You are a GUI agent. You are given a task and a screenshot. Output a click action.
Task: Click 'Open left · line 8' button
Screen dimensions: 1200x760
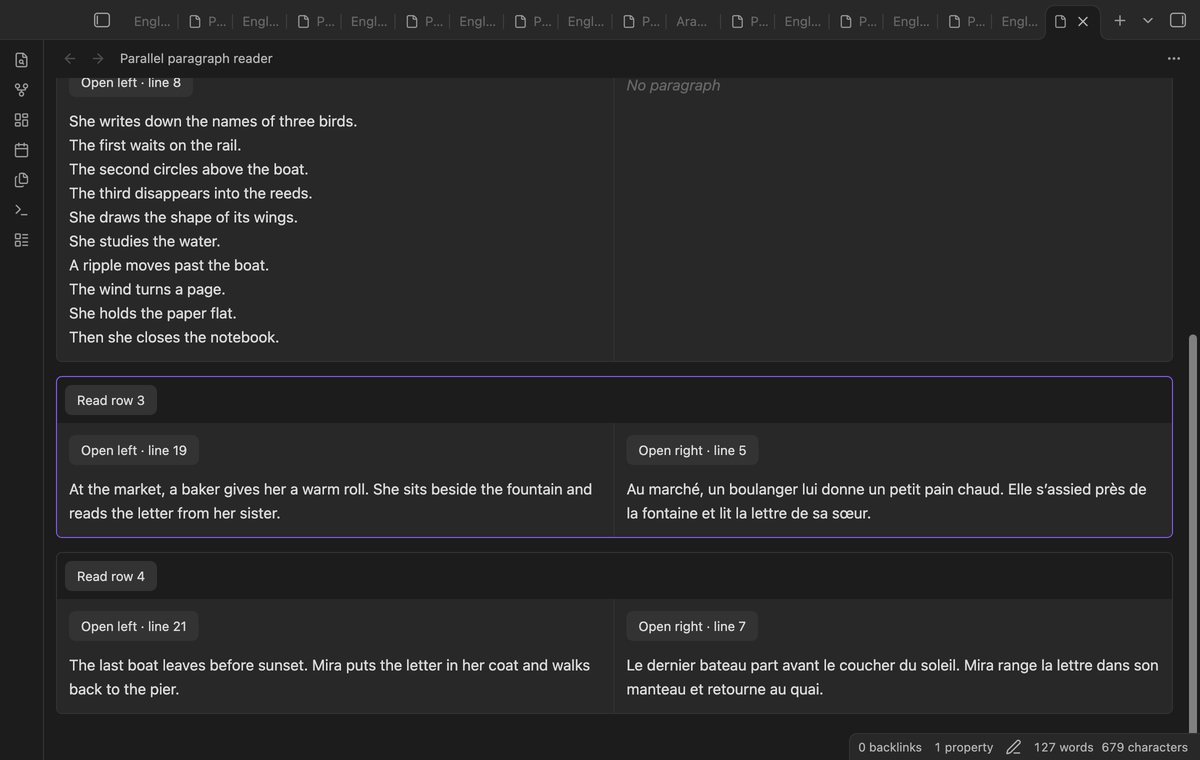[x=131, y=84]
